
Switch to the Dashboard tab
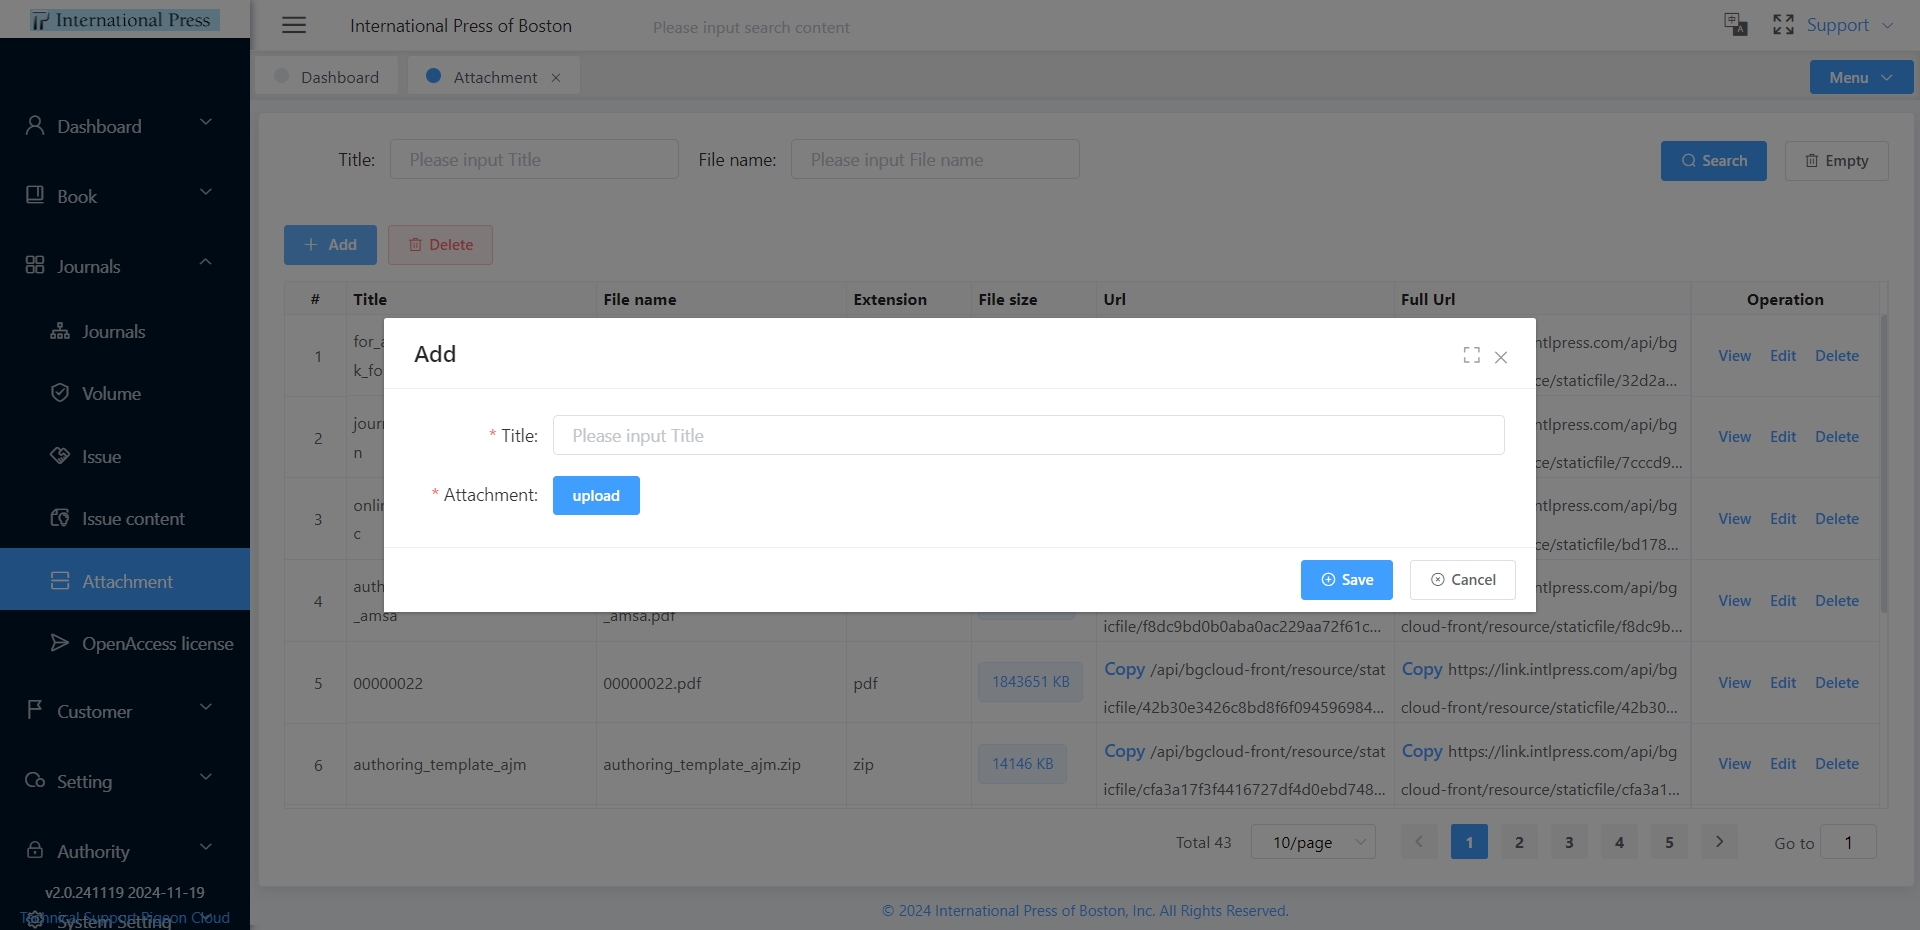[x=327, y=77]
